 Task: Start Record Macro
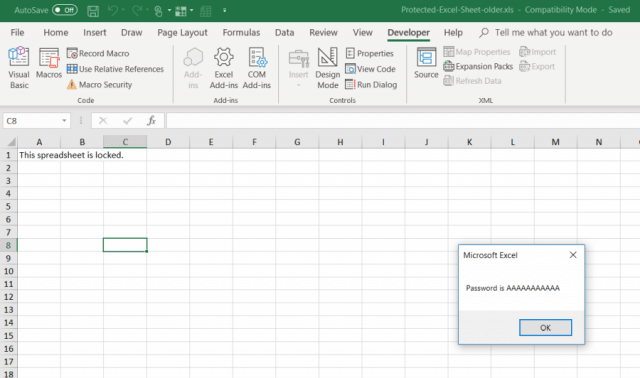pos(98,53)
